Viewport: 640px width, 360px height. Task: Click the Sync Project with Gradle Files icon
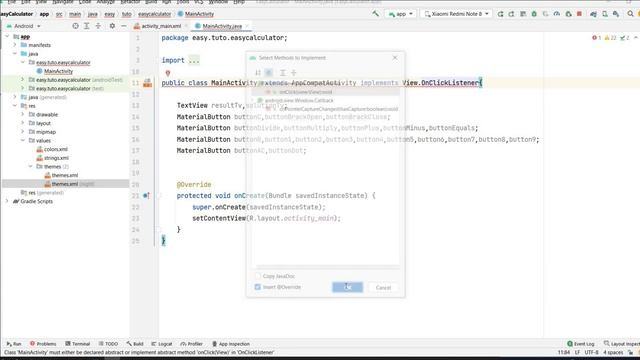click(x=593, y=14)
